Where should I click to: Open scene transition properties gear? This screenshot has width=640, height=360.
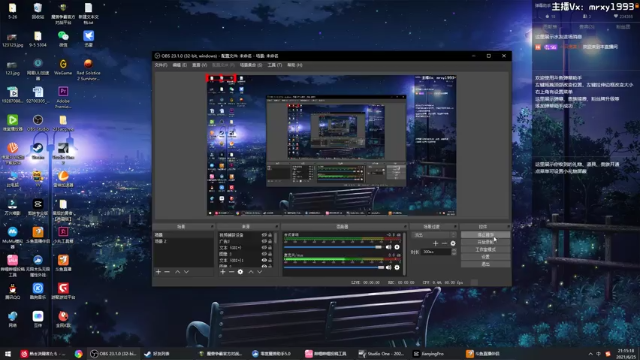tap(453, 243)
